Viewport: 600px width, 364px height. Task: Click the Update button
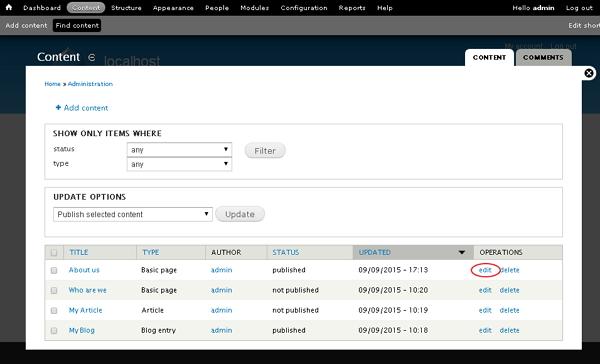point(240,214)
